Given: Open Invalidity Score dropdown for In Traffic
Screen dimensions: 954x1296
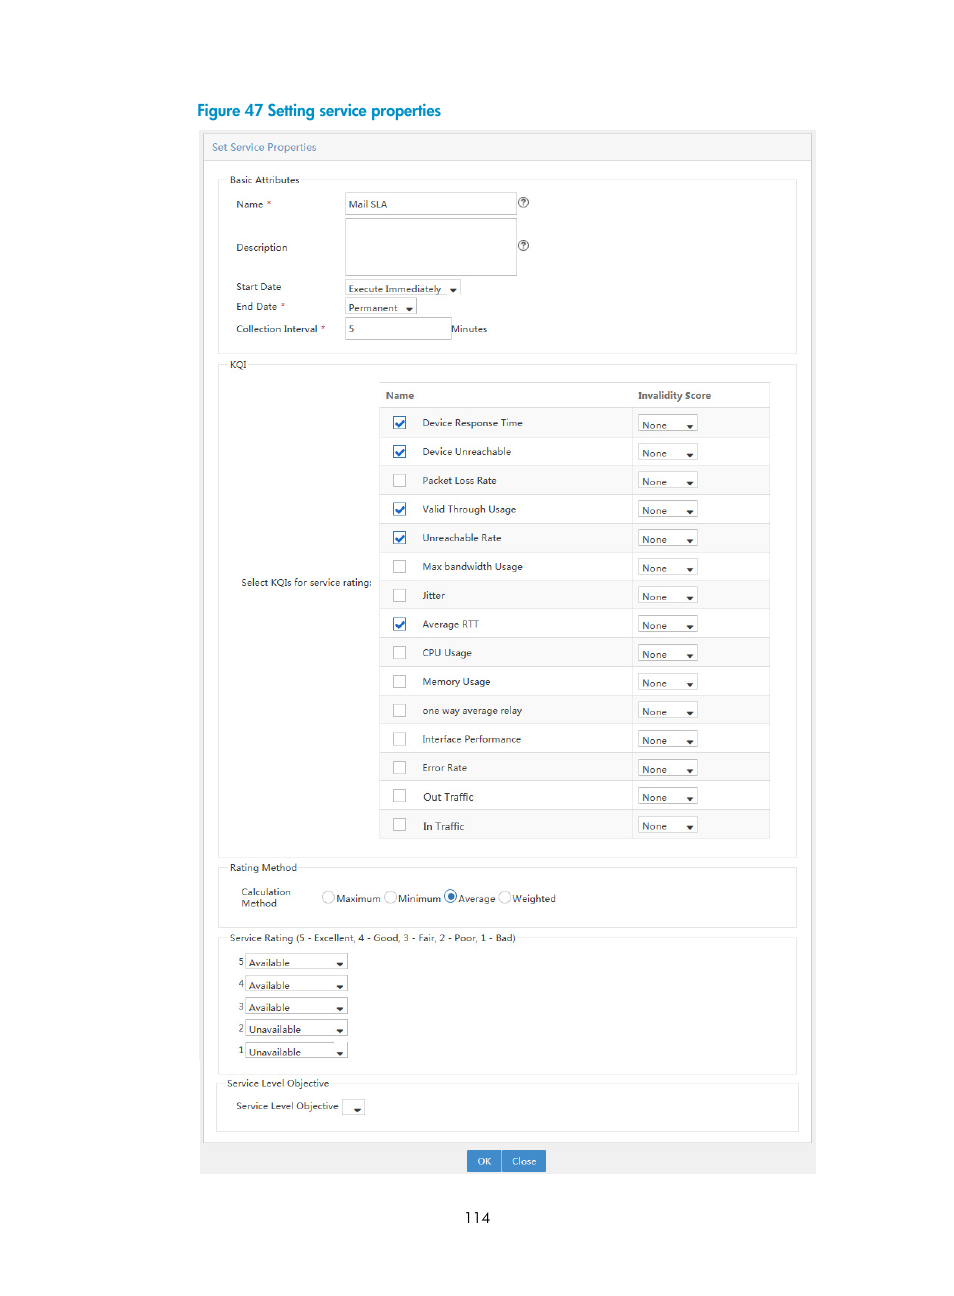Looking at the screenshot, I should pyautogui.click(x=668, y=826).
